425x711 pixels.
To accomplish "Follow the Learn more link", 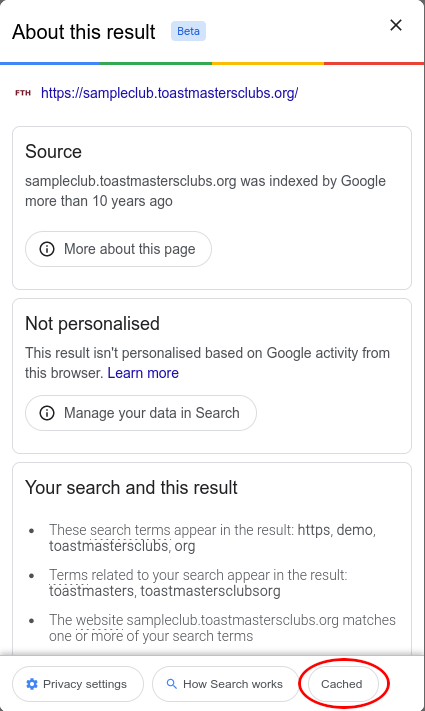I will point(143,373).
